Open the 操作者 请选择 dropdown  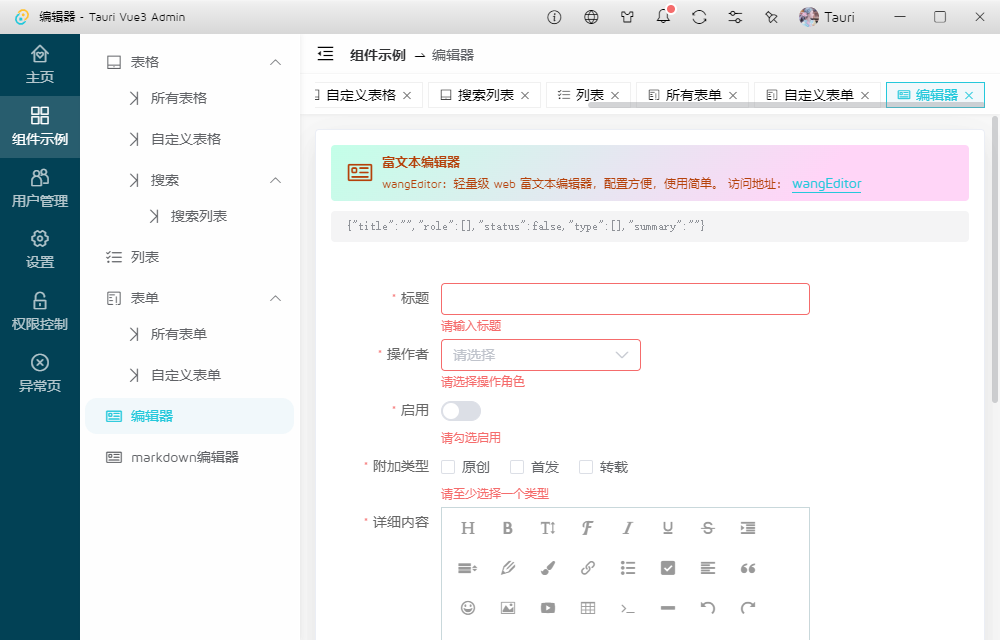click(x=541, y=355)
